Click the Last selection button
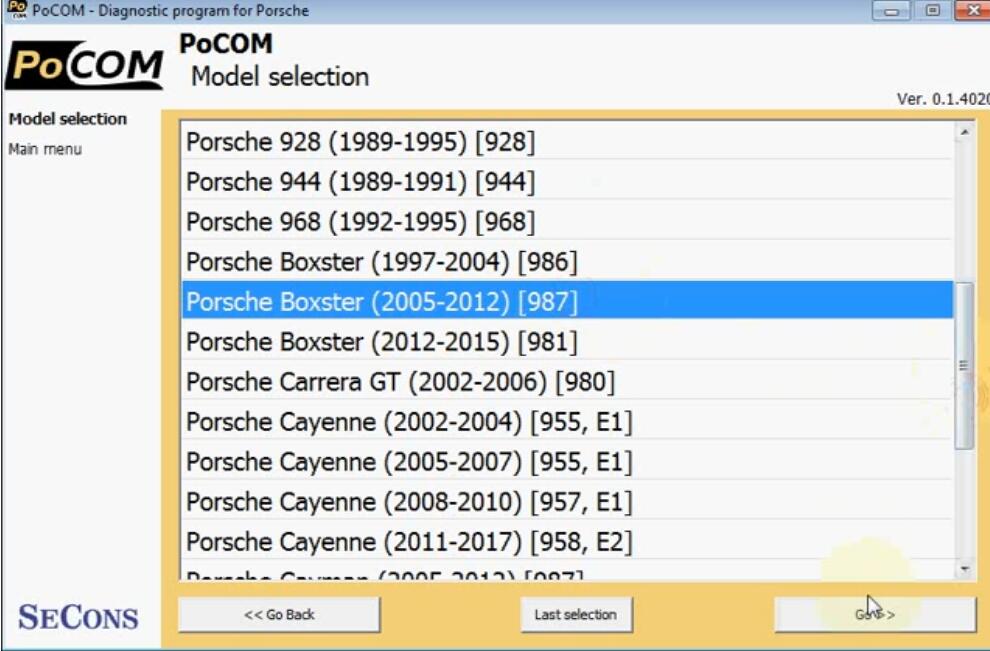 (x=576, y=614)
